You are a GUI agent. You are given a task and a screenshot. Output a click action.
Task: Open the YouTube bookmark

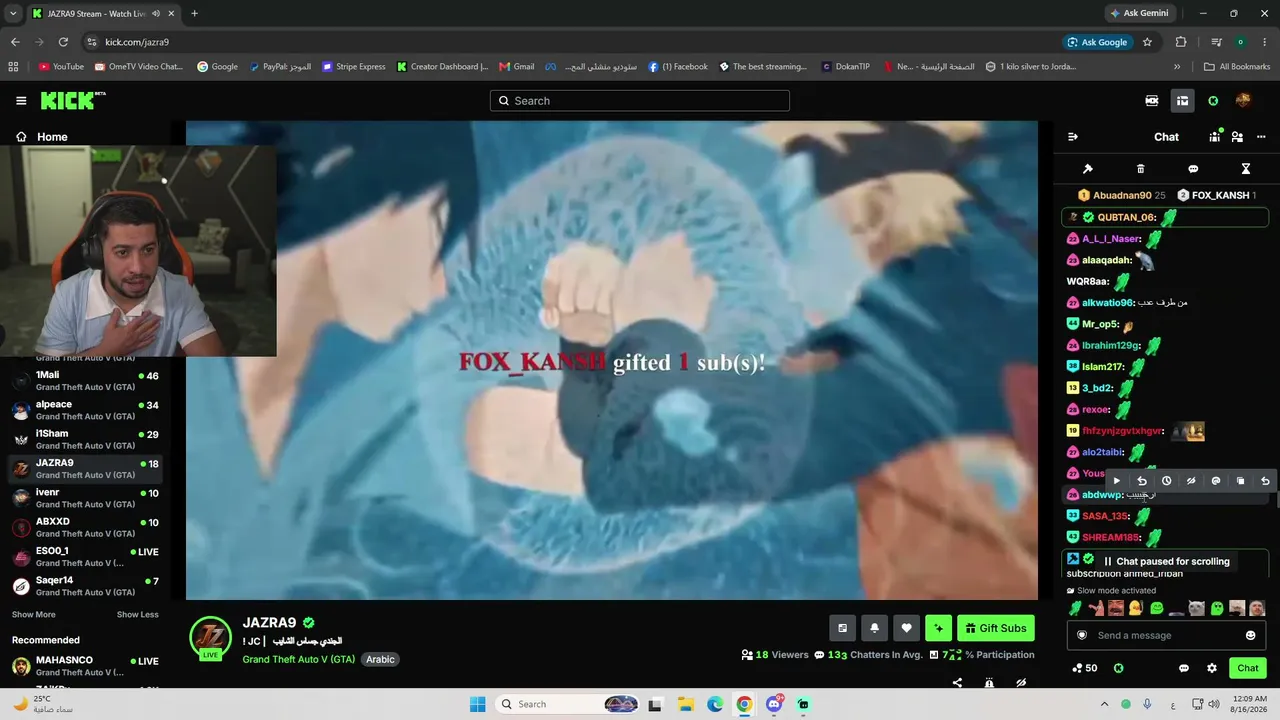[61, 67]
